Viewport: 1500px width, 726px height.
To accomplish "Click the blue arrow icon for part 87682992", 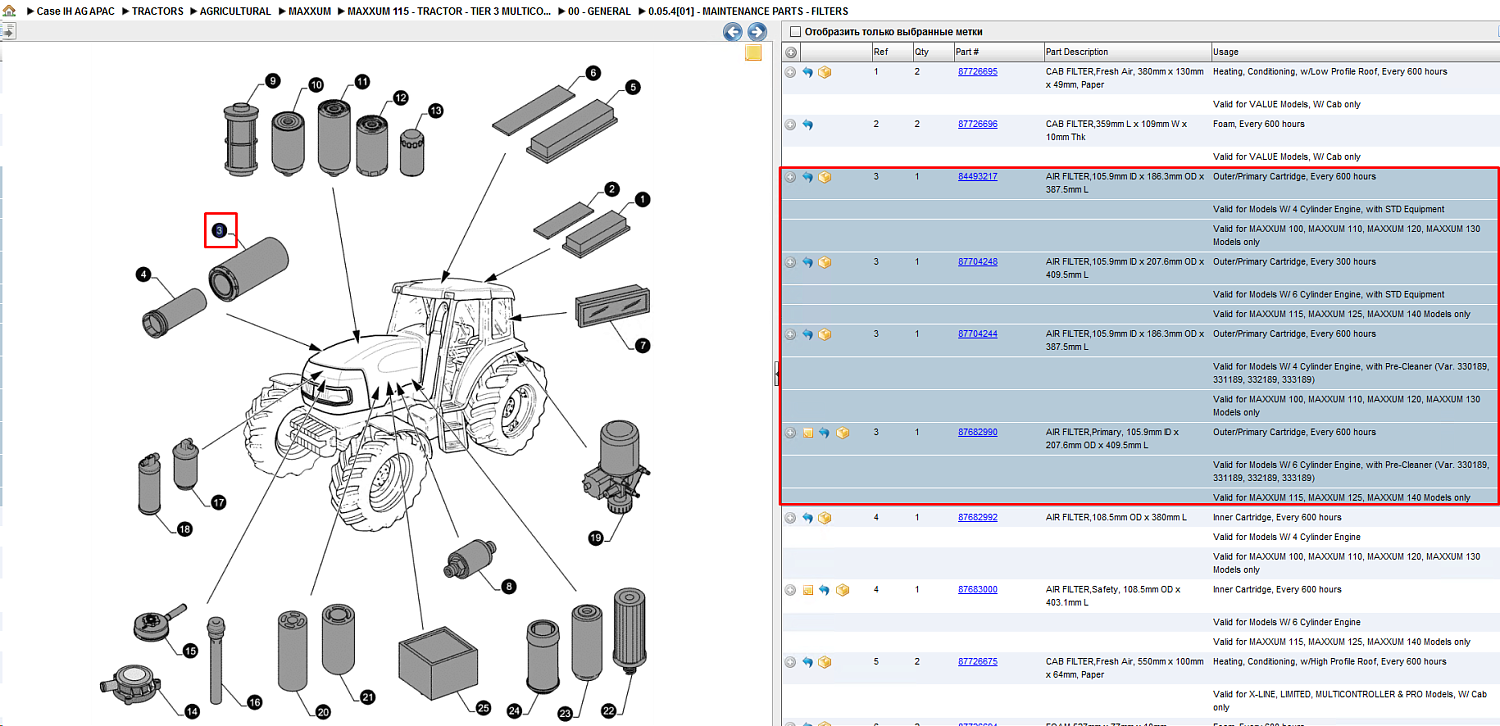I will point(808,518).
